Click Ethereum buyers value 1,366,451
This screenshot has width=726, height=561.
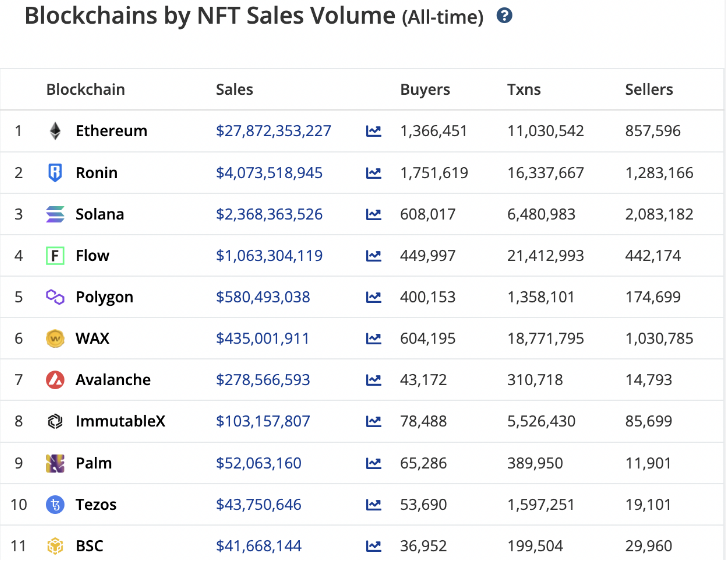coord(433,131)
